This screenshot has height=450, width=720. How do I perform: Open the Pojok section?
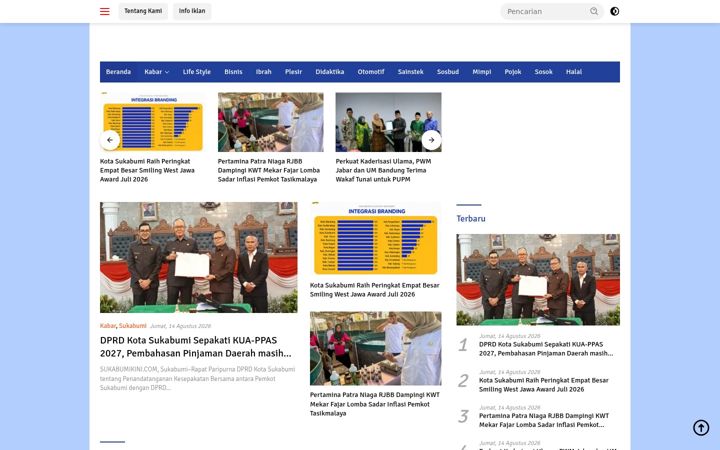tap(513, 72)
